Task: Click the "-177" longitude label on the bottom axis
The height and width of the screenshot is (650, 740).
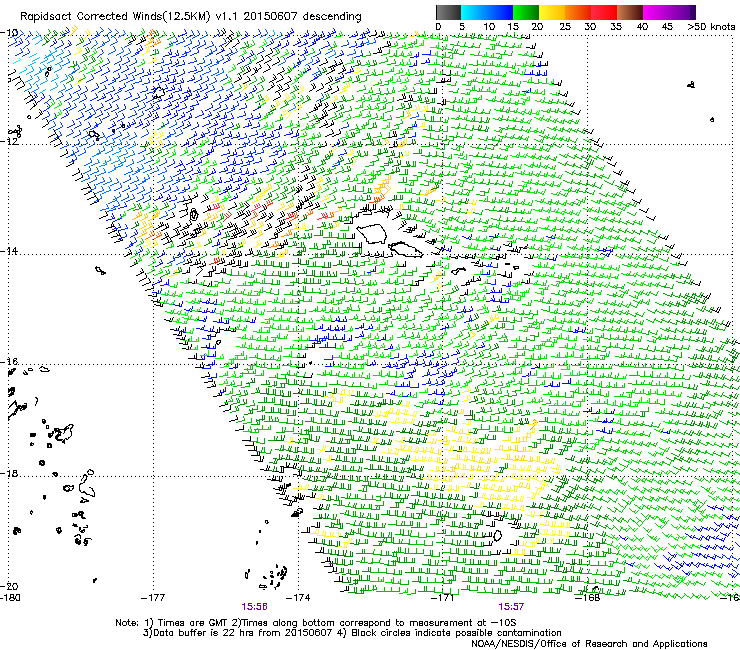Action: 153,597
